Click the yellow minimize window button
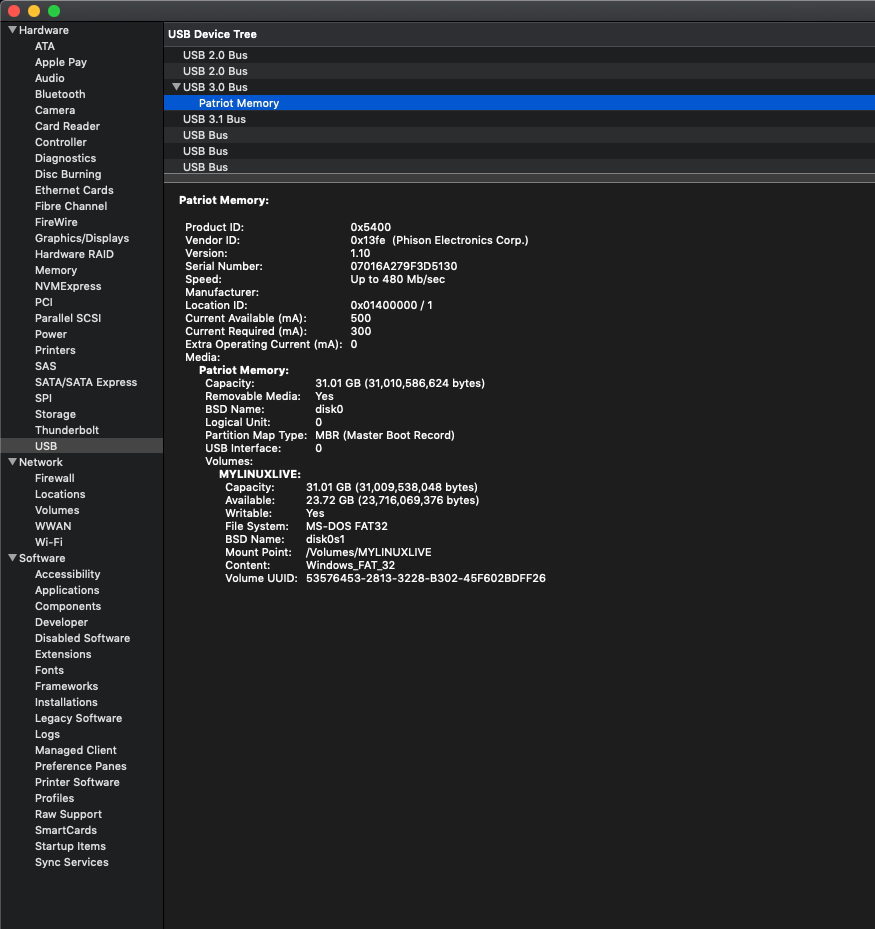The image size is (875, 929). click(x=34, y=10)
